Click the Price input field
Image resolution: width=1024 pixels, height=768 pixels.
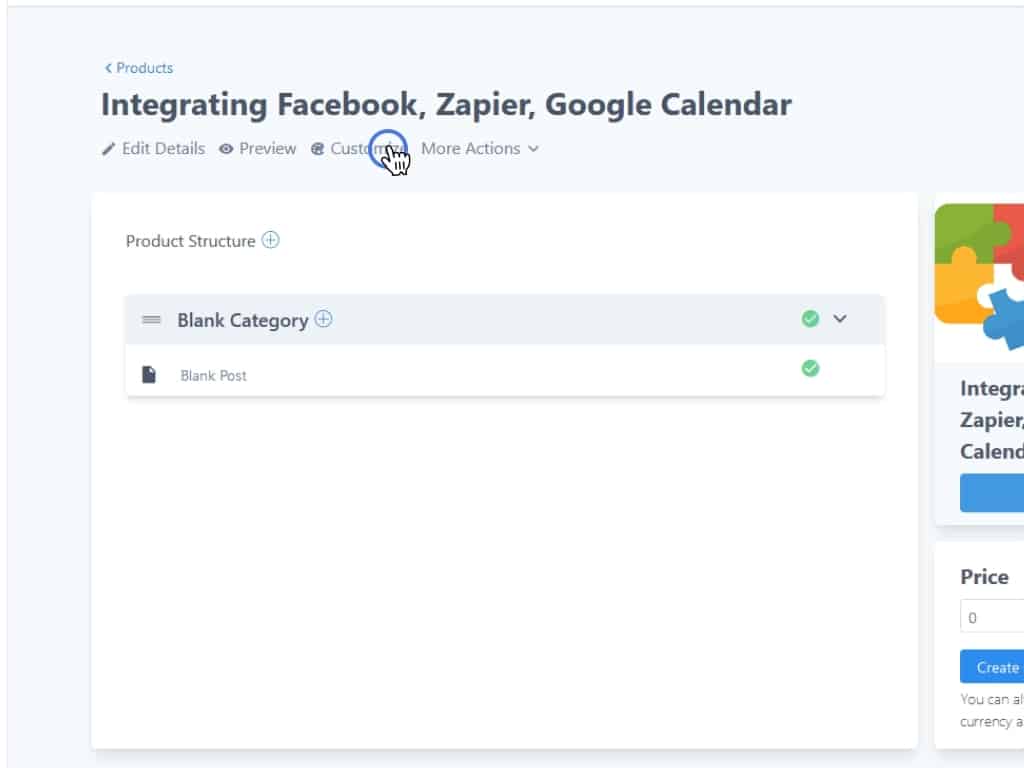pyautogui.click(x=992, y=617)
